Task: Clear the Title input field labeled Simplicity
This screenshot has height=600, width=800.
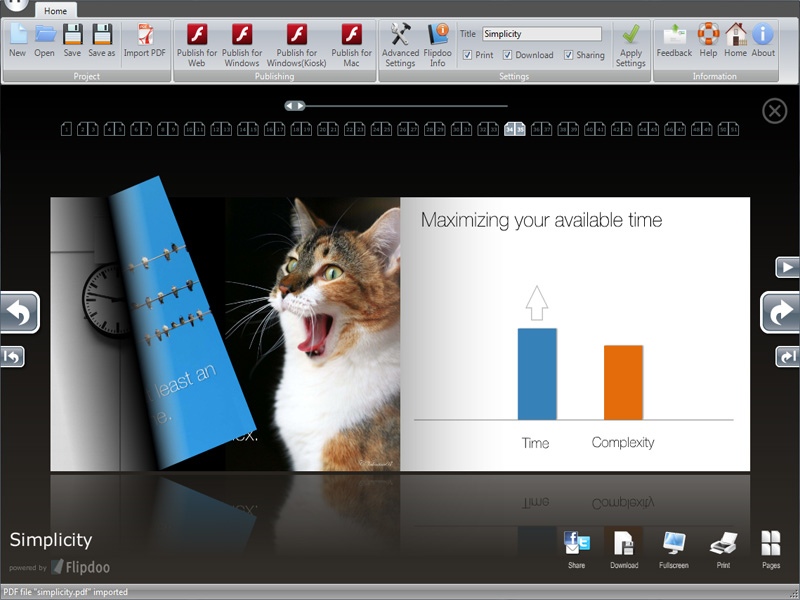Action: [x=540, y=33]
